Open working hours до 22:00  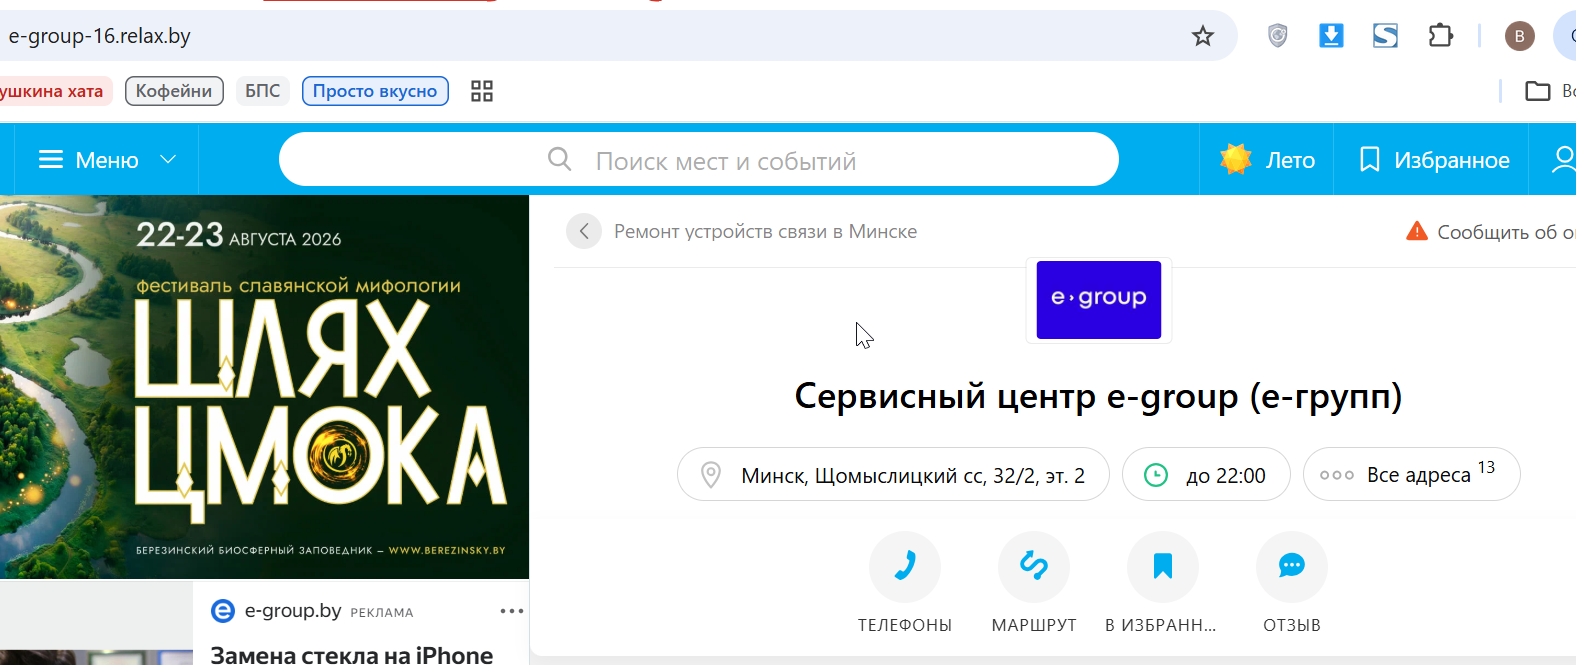1206,475
